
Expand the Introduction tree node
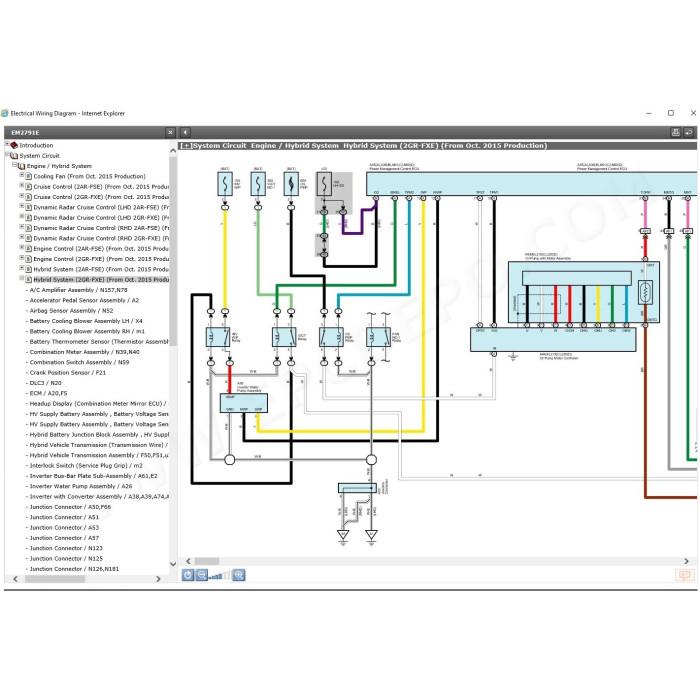pos(7,144)
